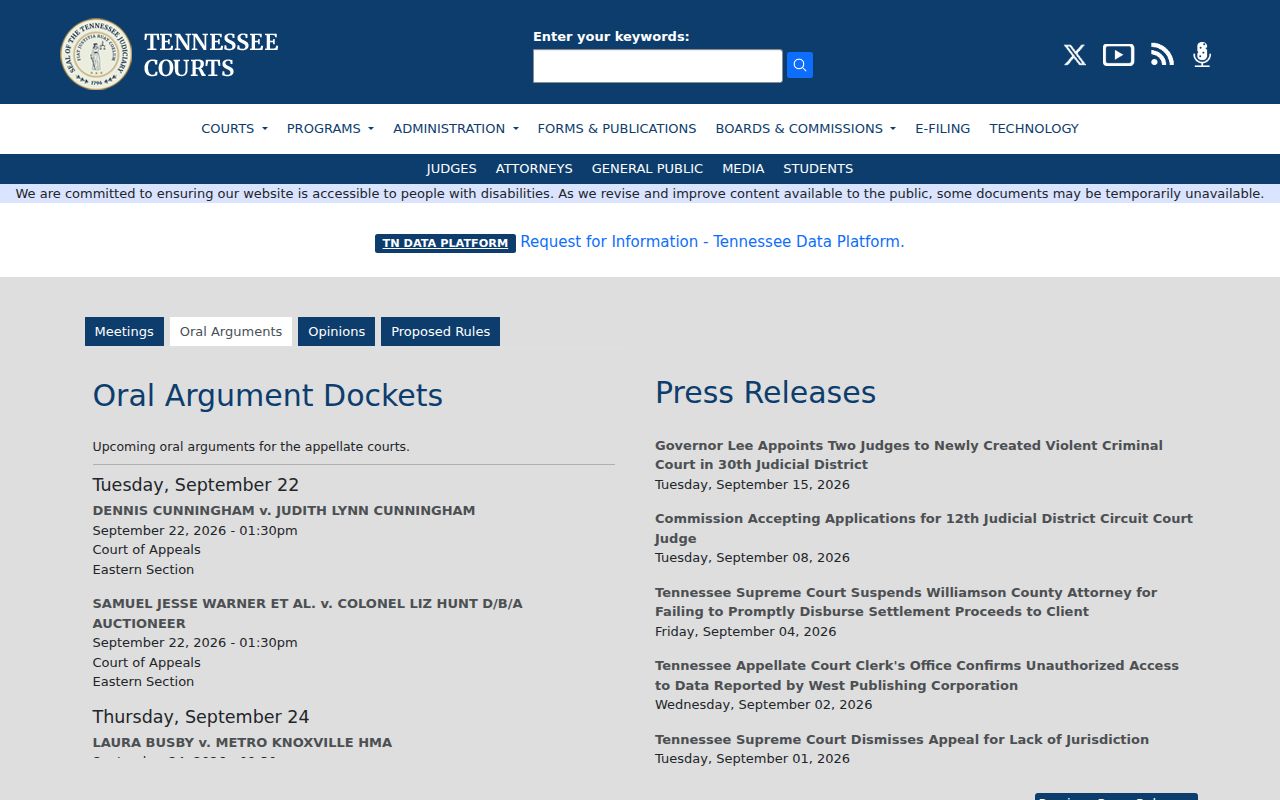Image resolution: width=1280 pixels, height=800 pixels.
Task: Expand the Boards & Commissions dropdown
Action: pyautogui.click(x=806, y=128)
